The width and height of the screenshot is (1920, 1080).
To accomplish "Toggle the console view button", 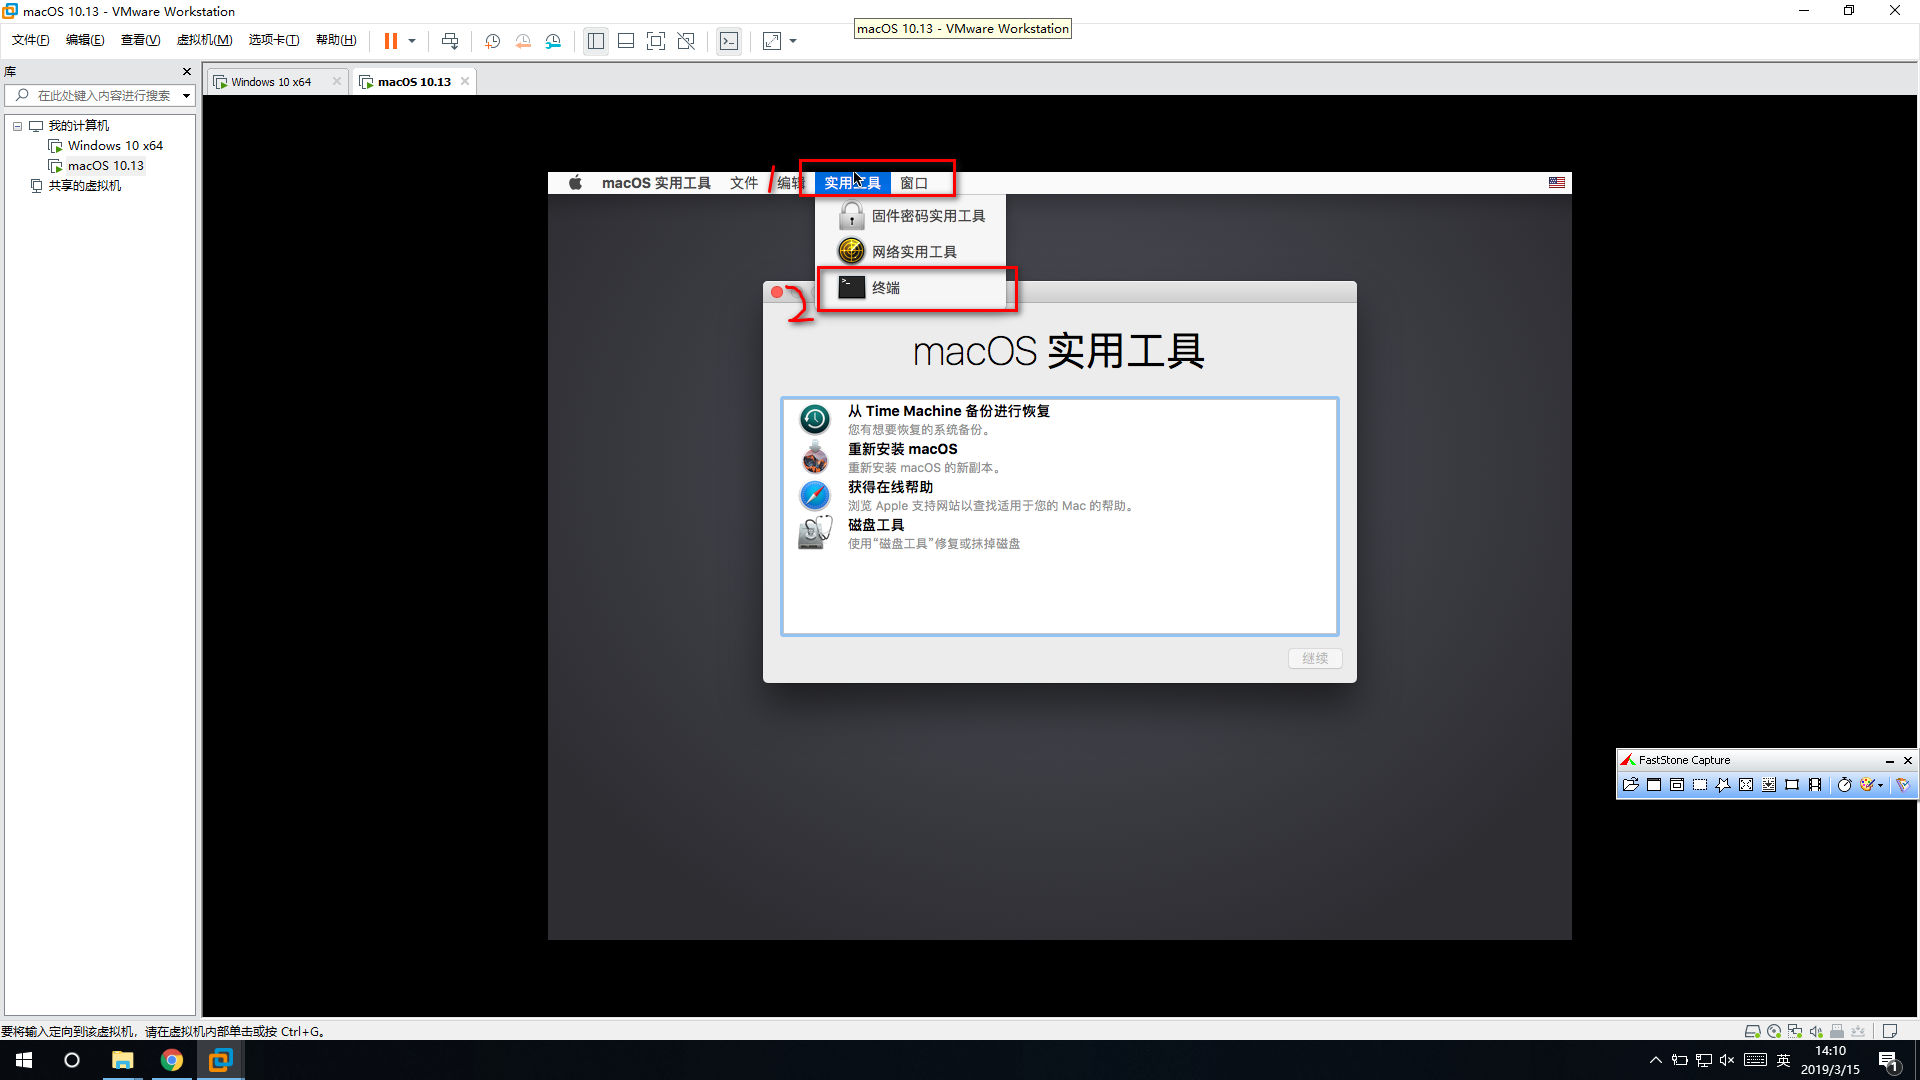I will click(729, 41).
